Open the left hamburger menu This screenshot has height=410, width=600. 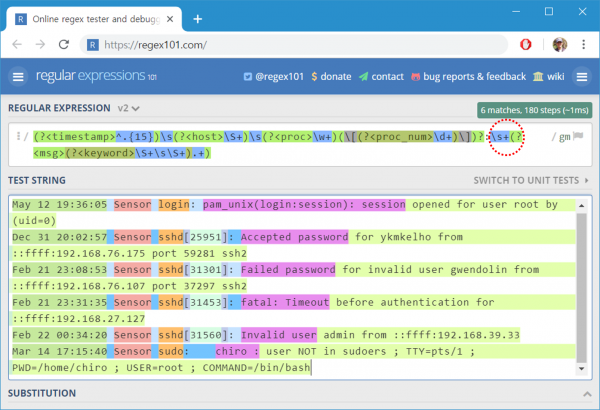click(x=18, y=77)
